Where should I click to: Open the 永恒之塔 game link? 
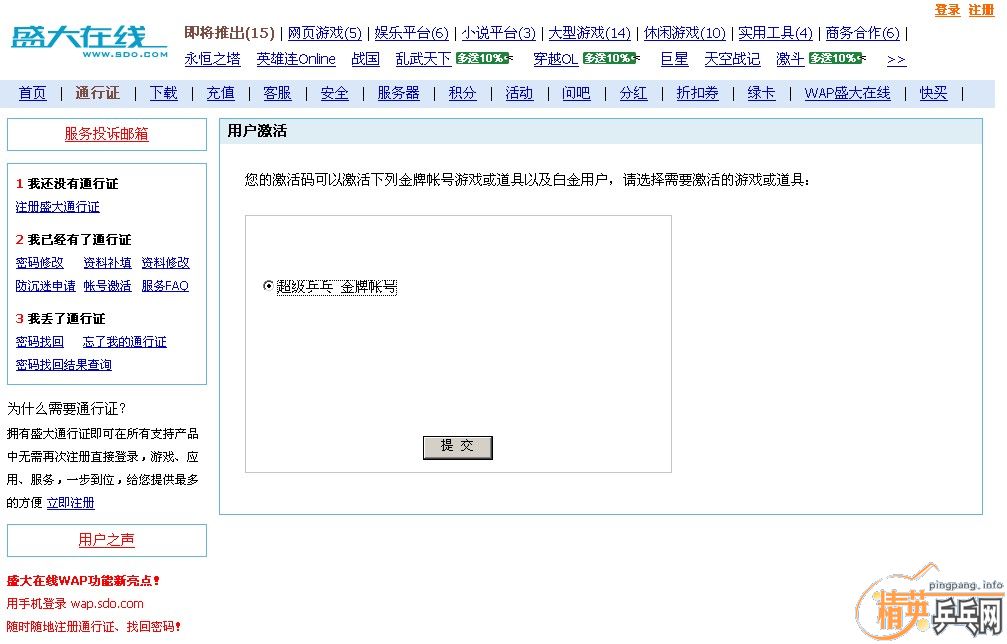(x=213, y=59)
